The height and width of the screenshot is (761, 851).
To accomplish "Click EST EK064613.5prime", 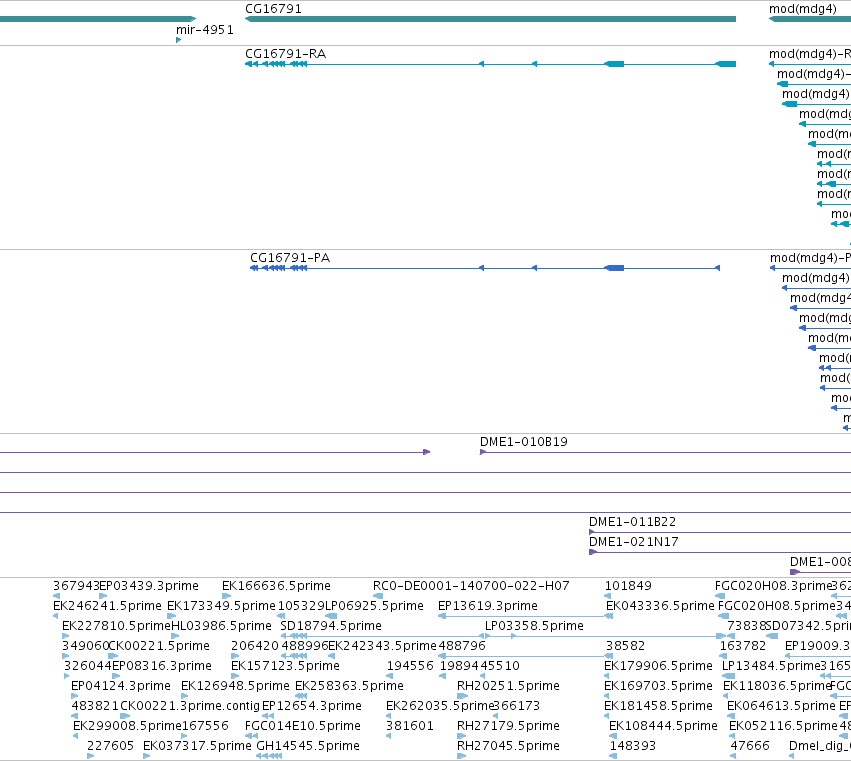I will [x=782, y=706].
